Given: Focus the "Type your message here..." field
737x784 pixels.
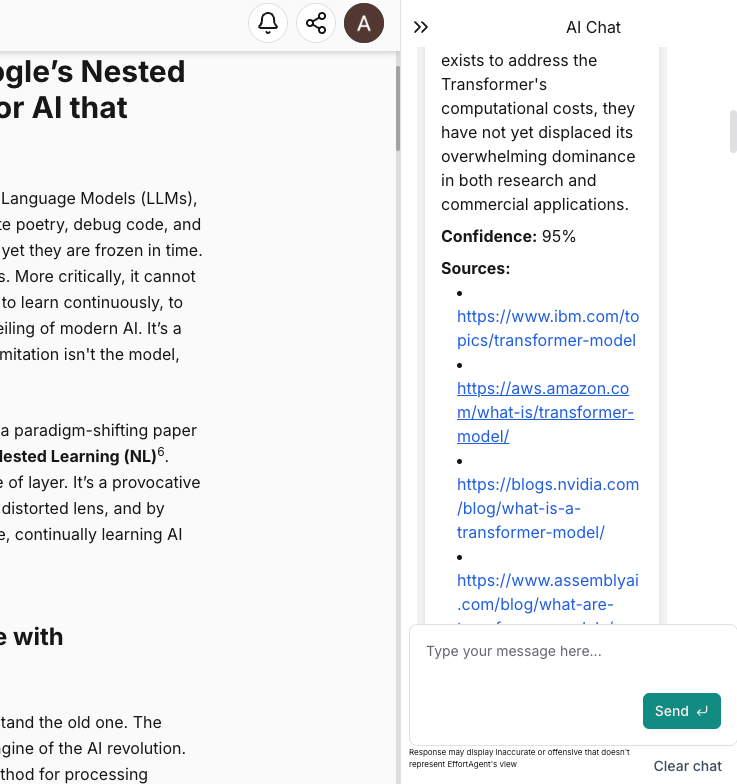Looking at the screenshot, I should 570,651.
